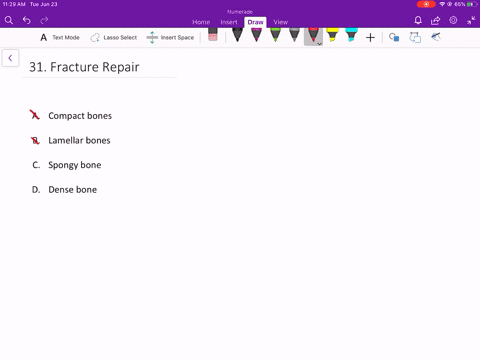The width and height of the screenshot is (480, 360).
Task: Click the text Compact bones
Action: click(x=80, y=116)
